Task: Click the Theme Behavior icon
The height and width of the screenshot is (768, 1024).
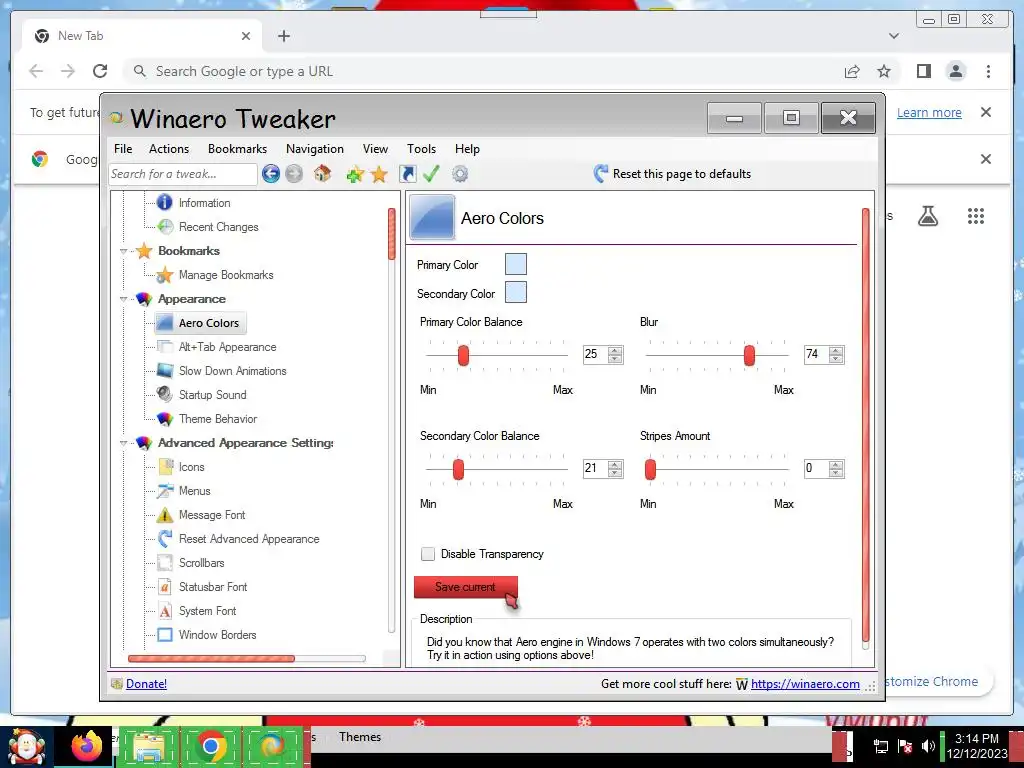Action: (x=165, y=419)
